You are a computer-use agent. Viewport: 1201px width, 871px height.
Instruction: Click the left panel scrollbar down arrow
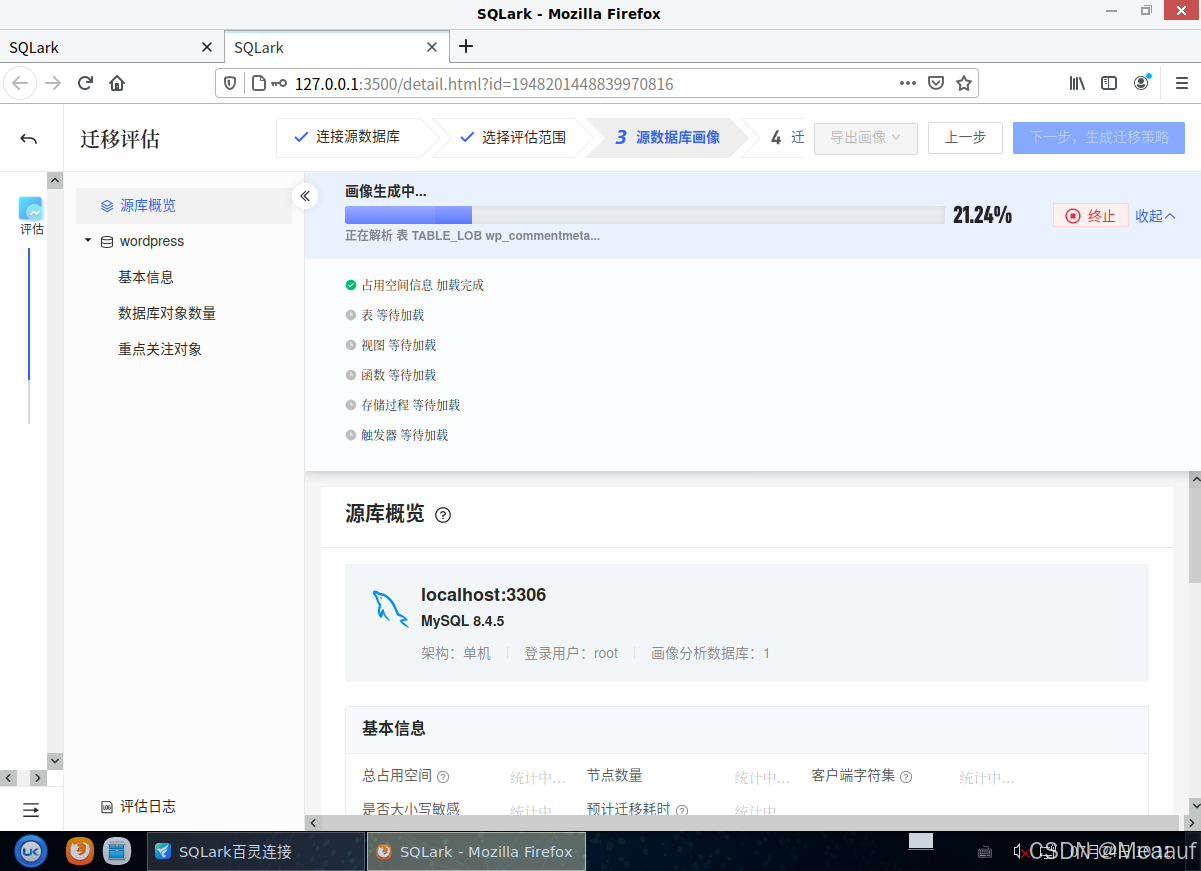click(55, 761)
